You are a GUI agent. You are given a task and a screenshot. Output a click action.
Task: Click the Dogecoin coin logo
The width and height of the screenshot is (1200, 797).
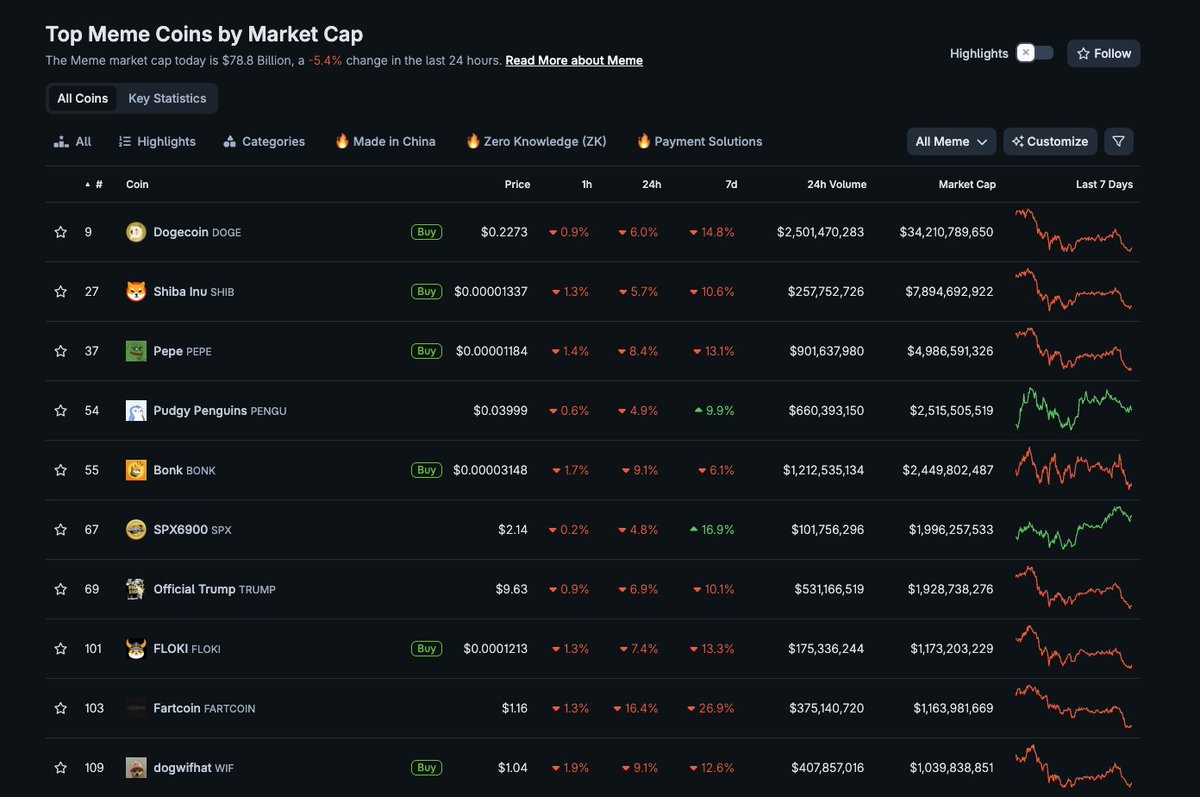pyautogui.click(x=136, y=232)
